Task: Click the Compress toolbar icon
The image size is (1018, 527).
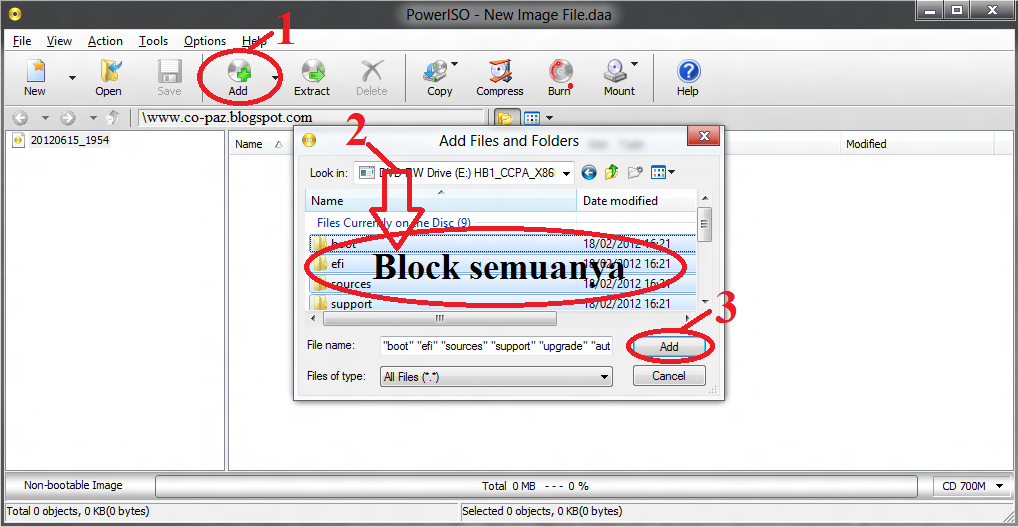Action: [x=500, y=77]
